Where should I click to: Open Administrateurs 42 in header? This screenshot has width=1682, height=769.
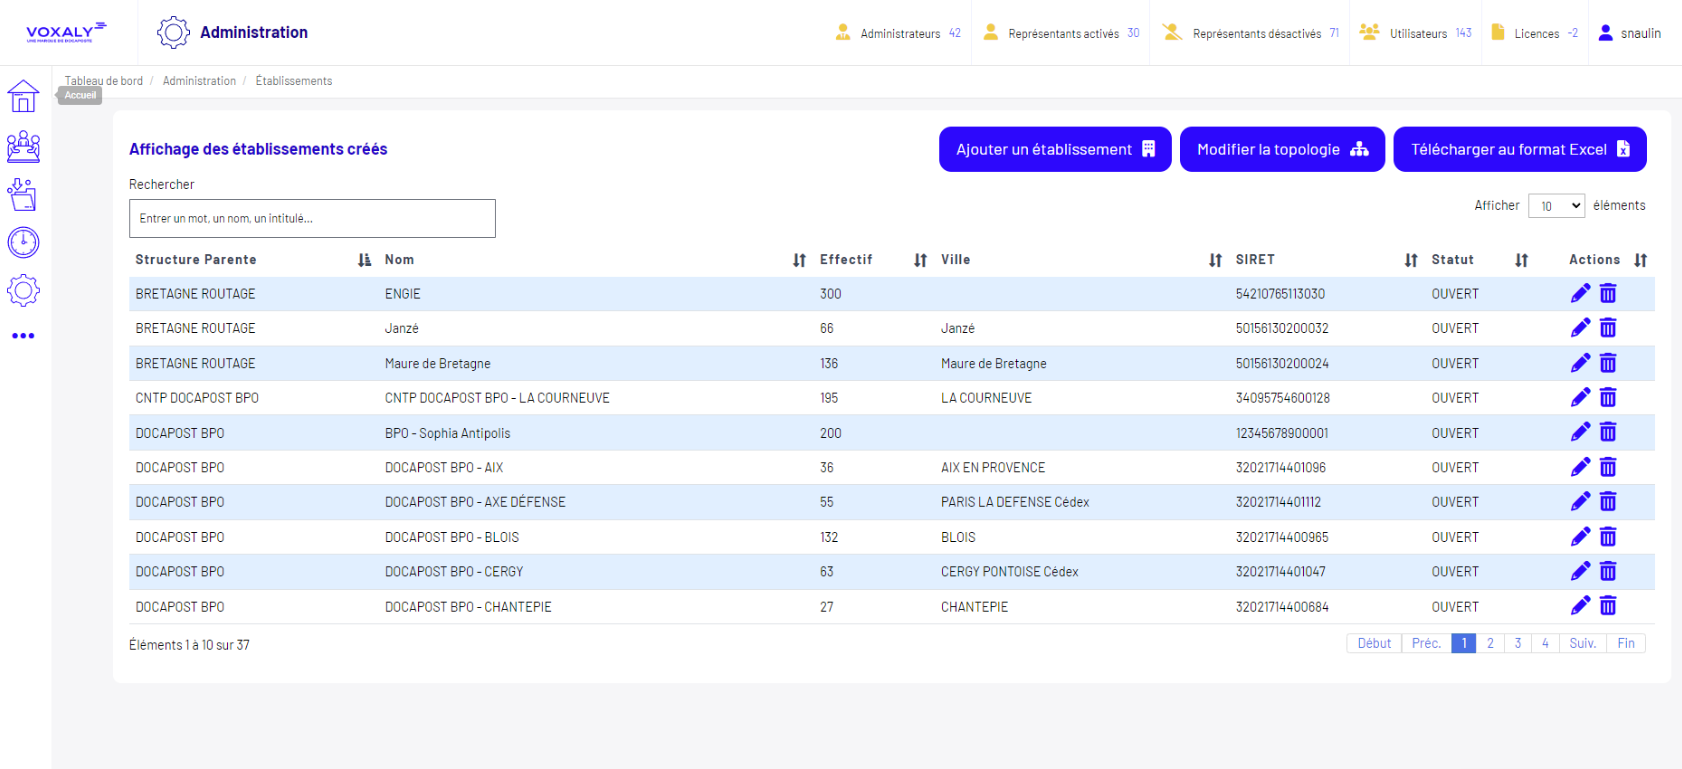click(898, 33)
